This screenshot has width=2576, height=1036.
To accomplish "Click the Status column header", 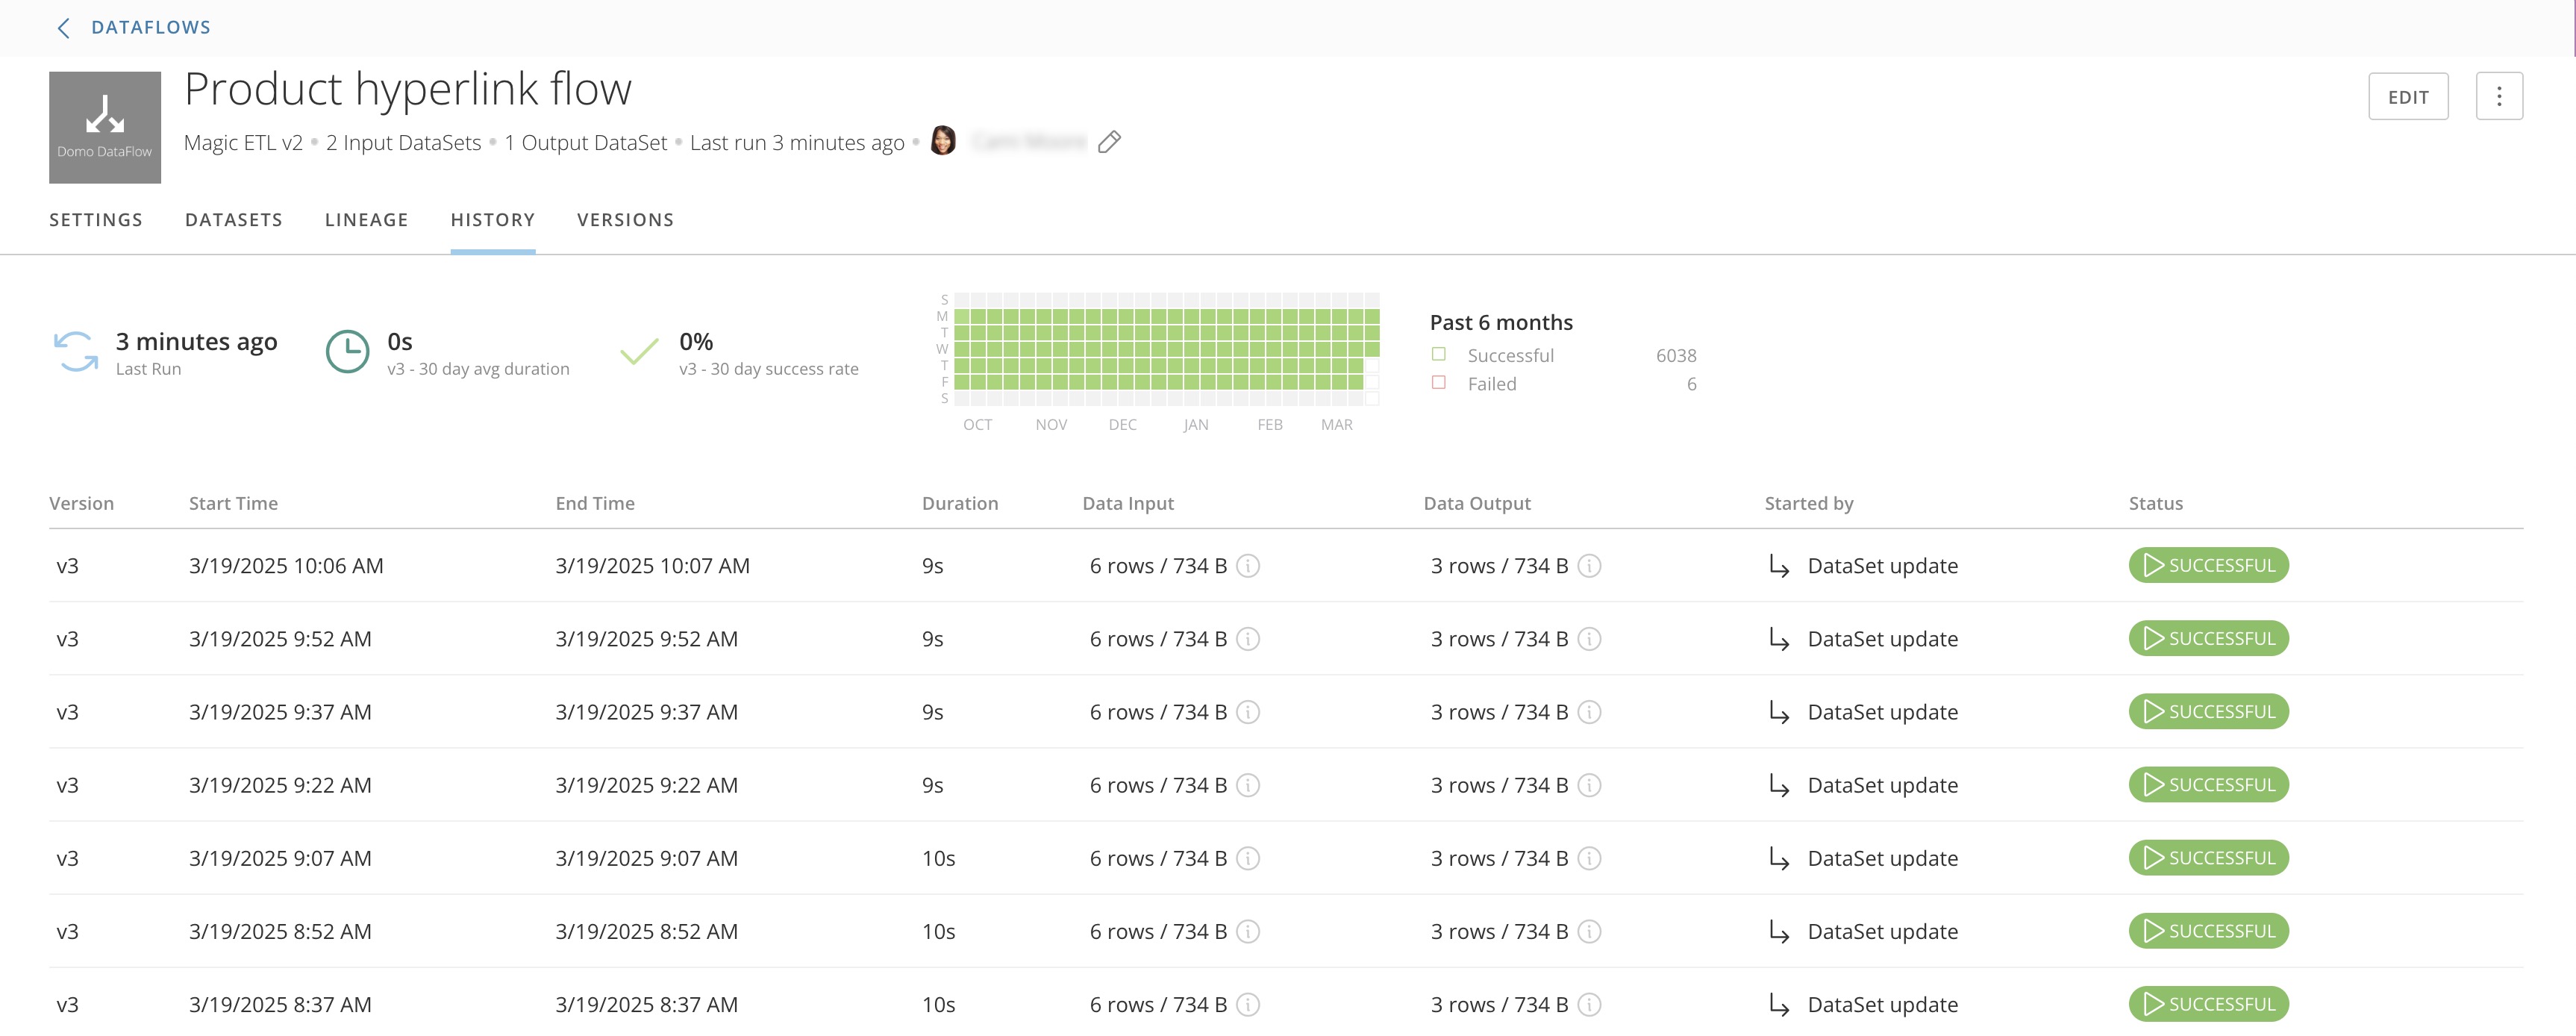I will click(2156, 504).
